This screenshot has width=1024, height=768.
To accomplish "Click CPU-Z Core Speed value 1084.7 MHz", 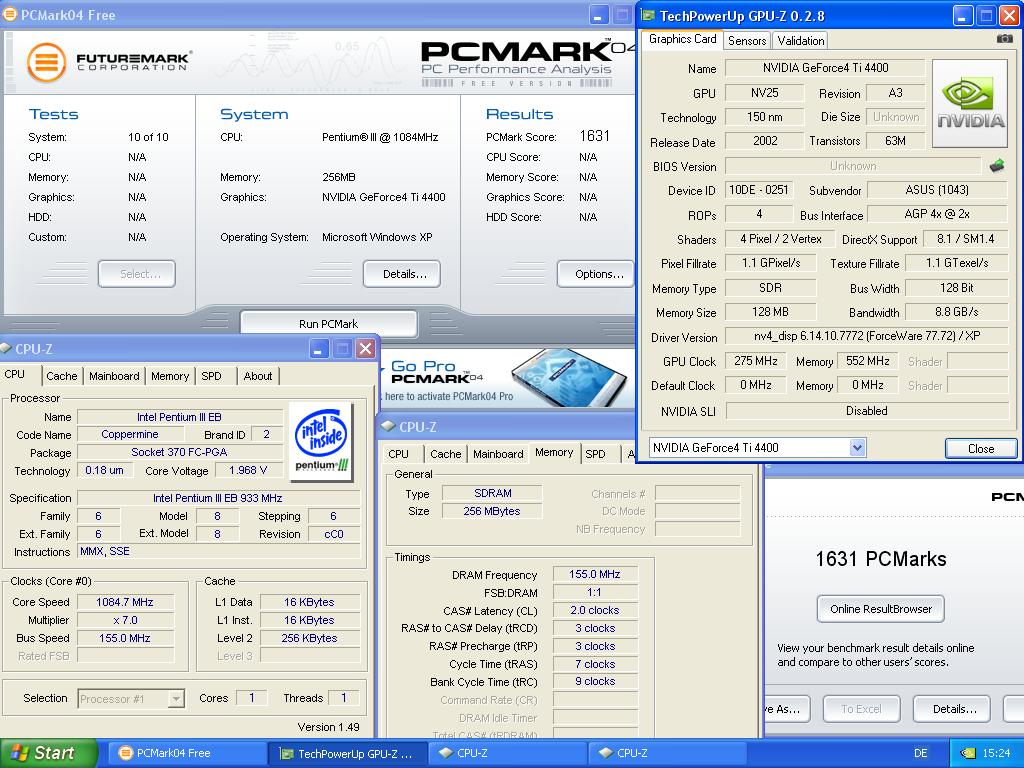I will coord(125,602).
